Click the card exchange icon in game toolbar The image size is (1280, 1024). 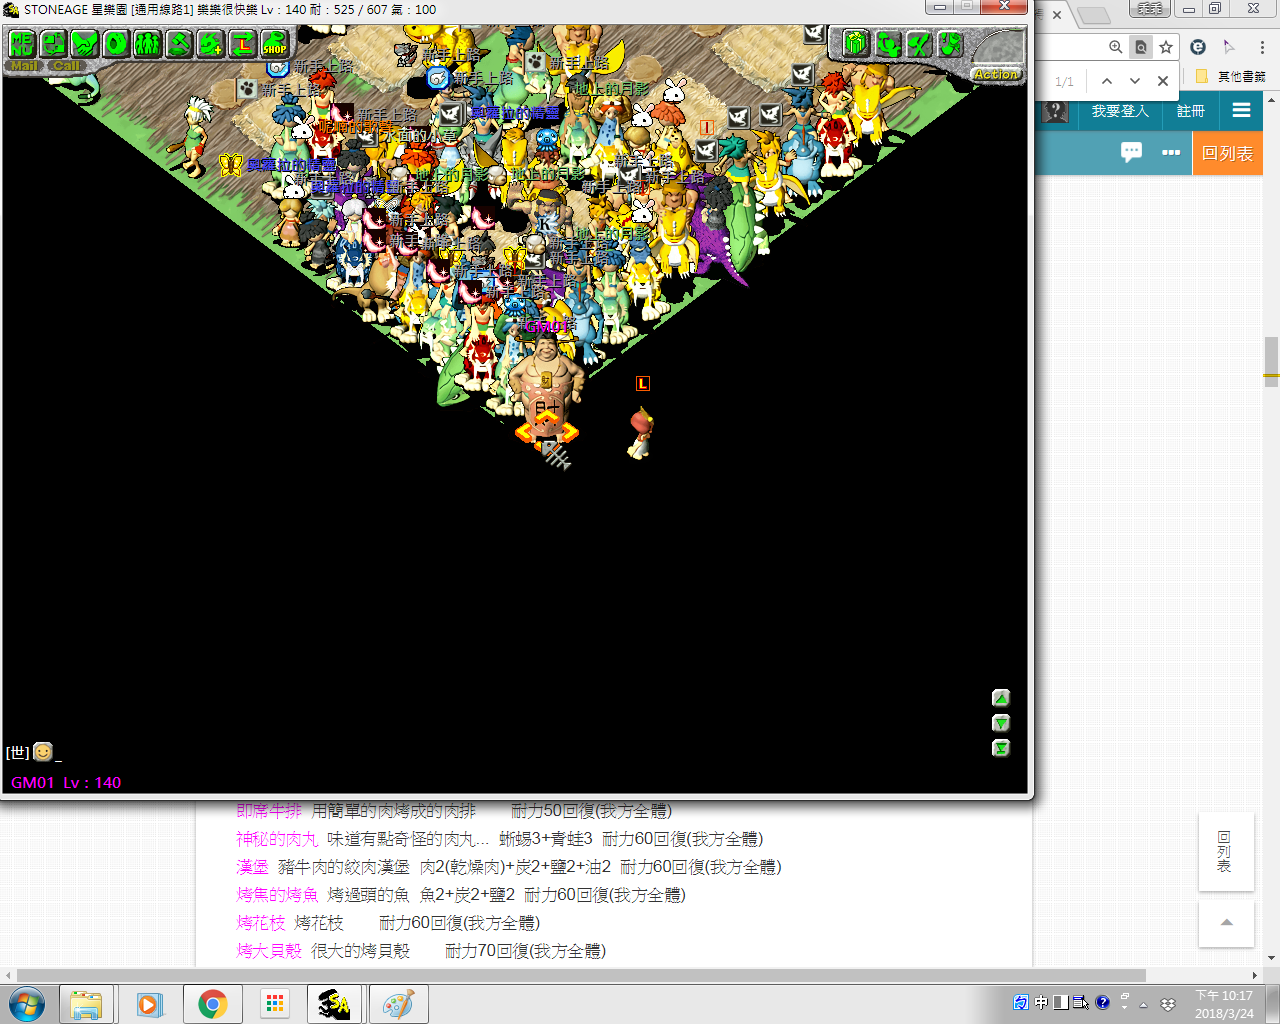[53, 43]
